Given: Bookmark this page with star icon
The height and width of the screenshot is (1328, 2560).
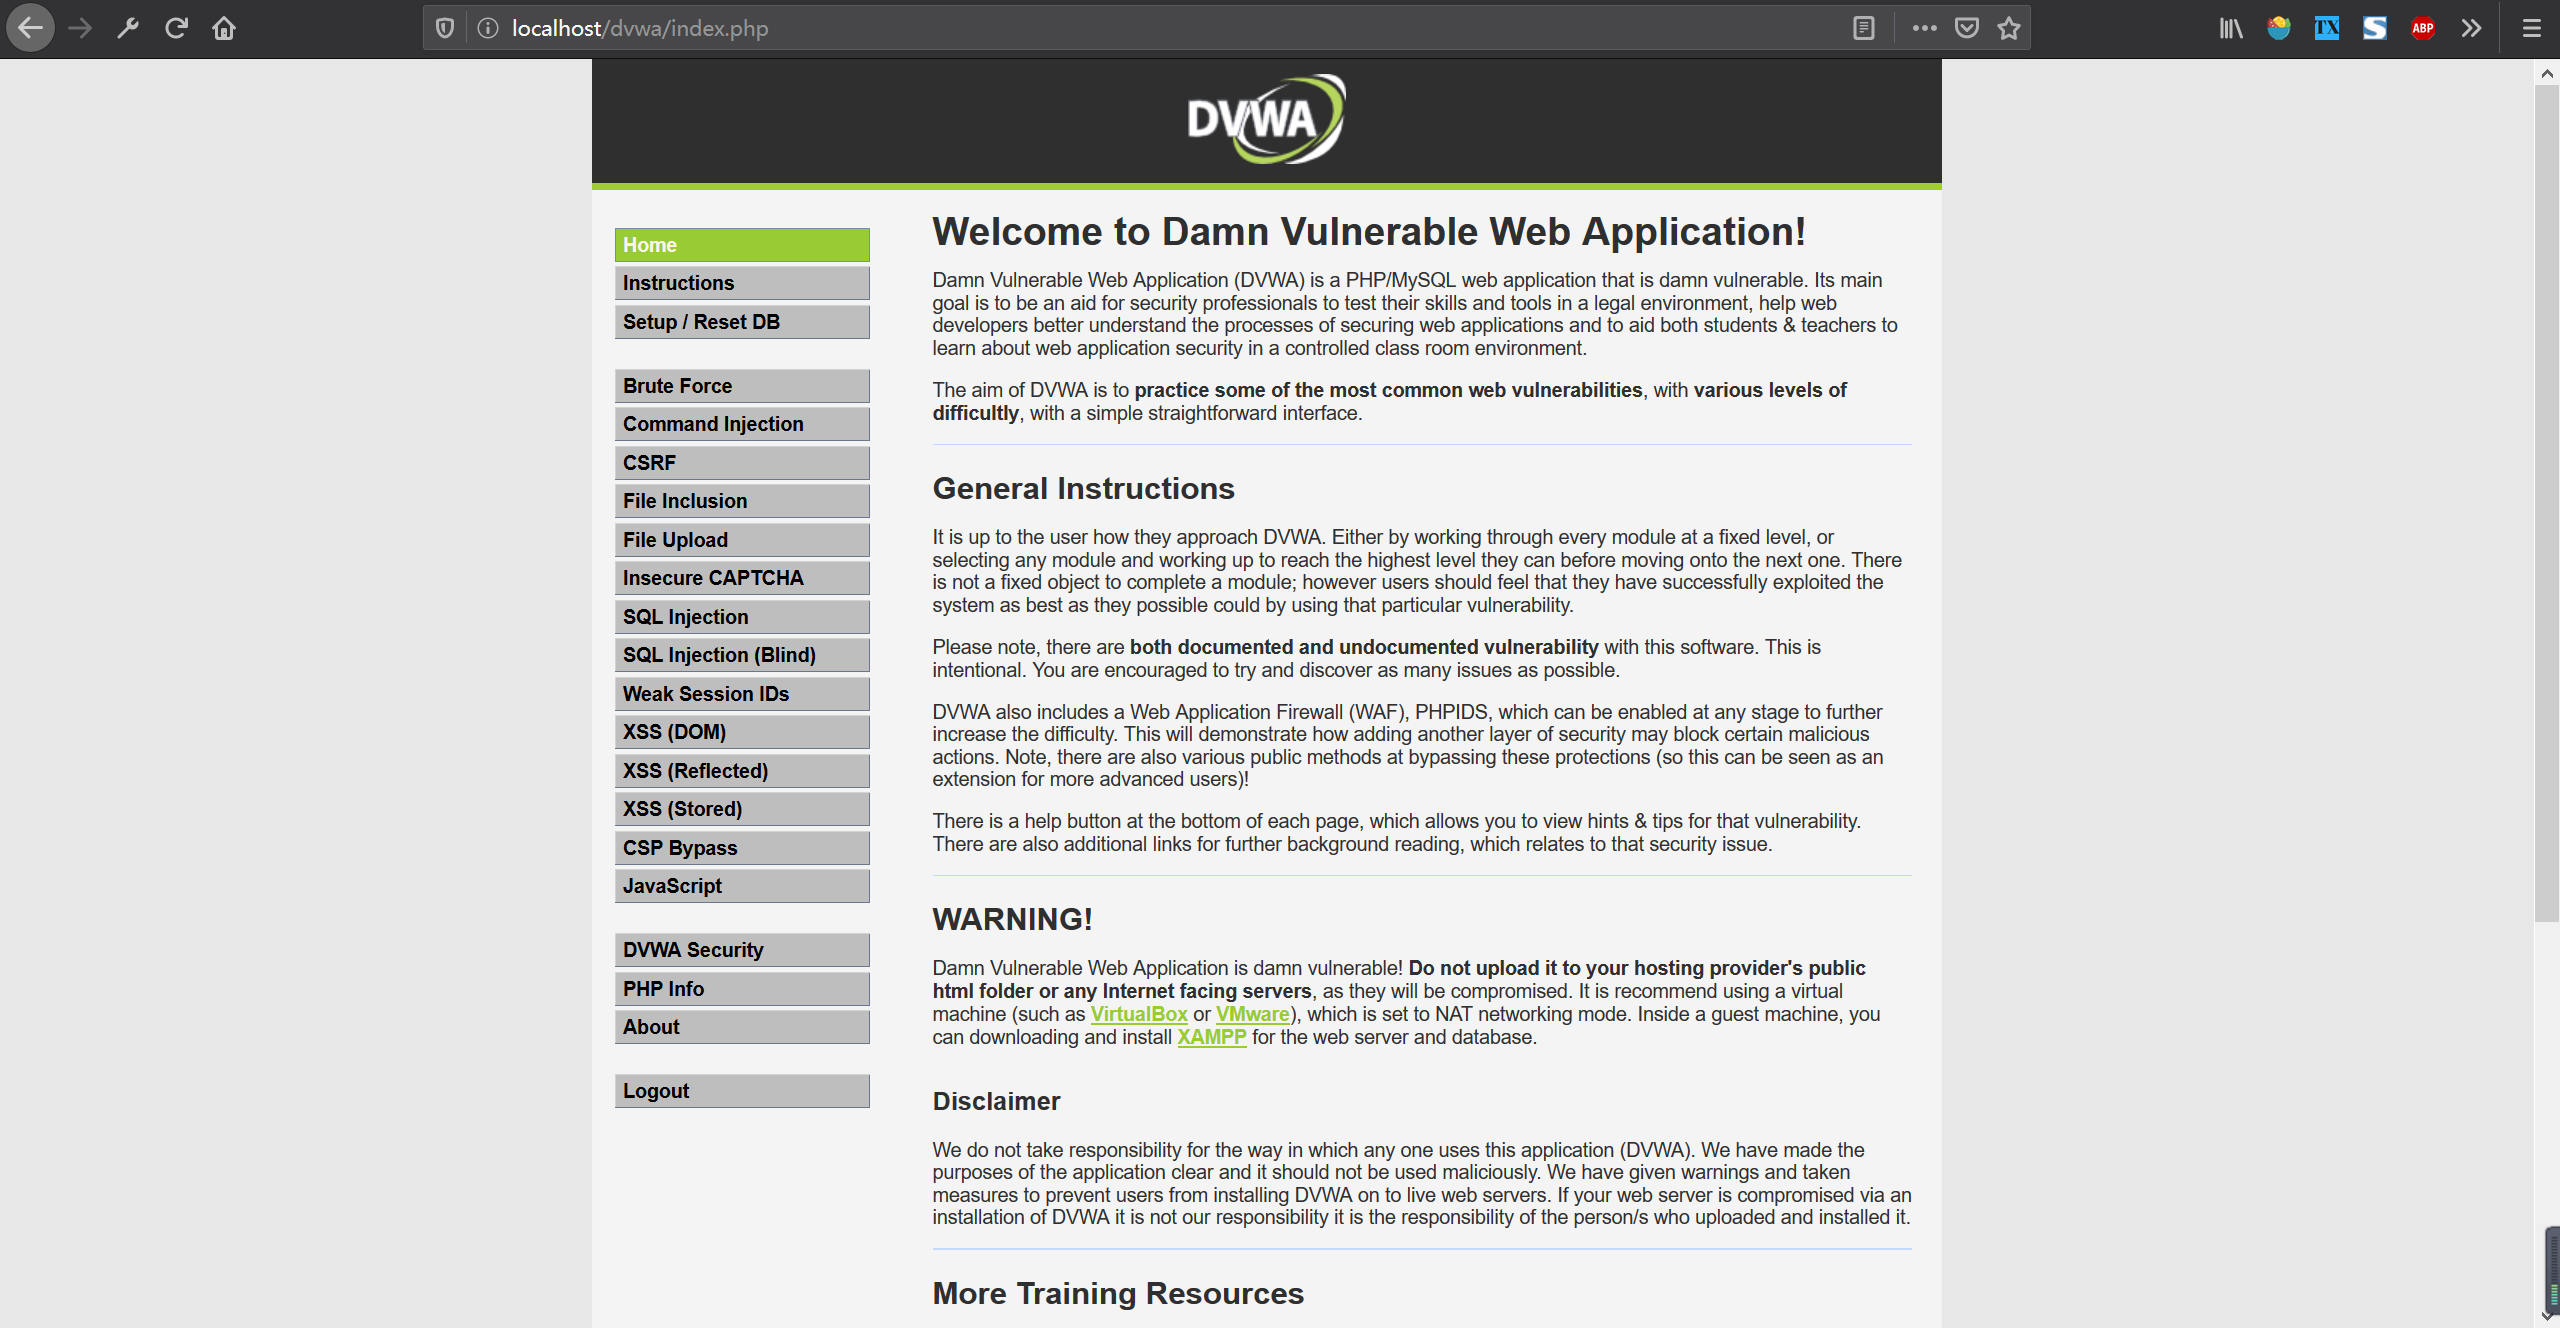Looking at the screenshot, I should 2009,28.
